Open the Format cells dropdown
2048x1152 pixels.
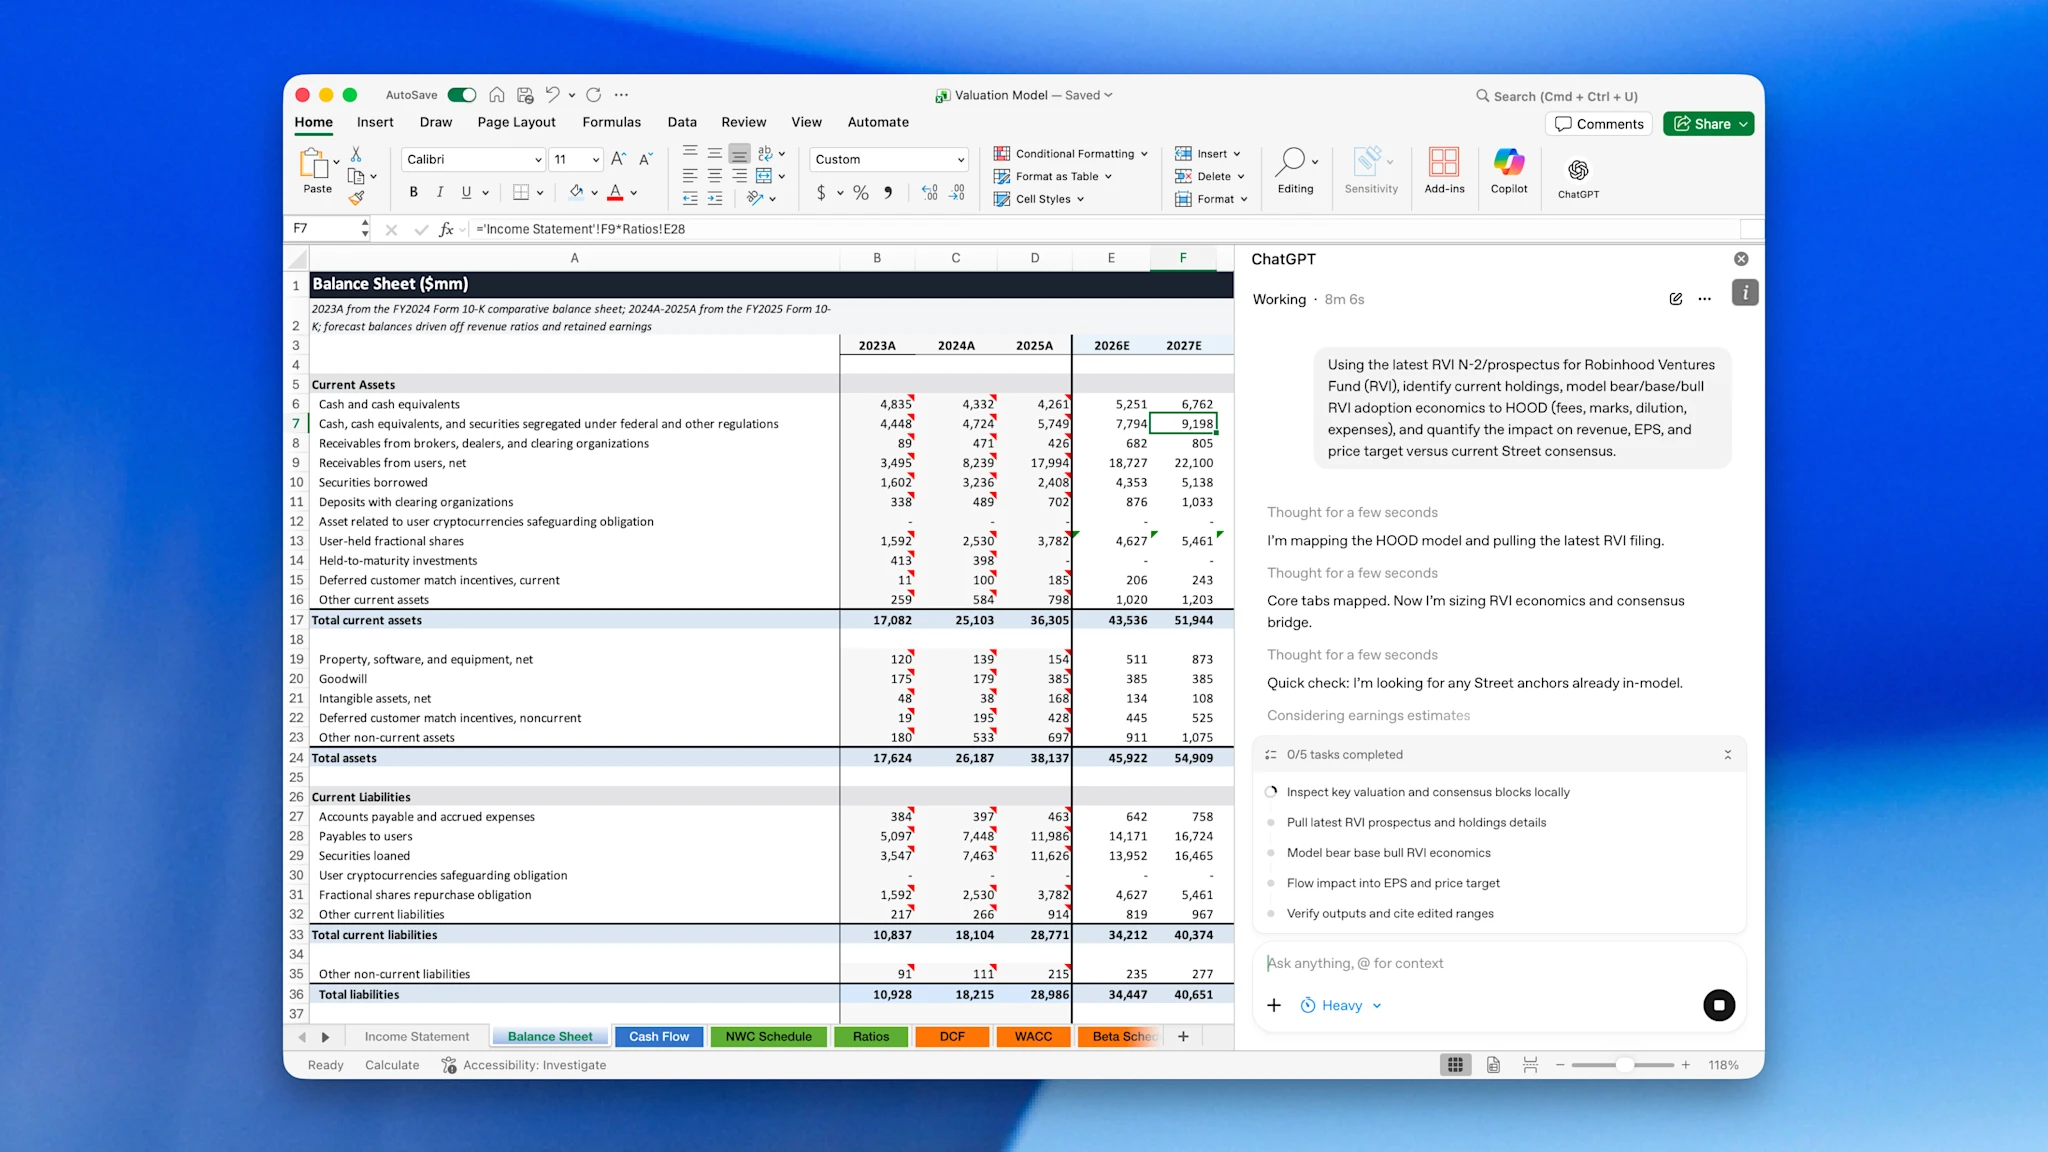[x=1211, y=199]
